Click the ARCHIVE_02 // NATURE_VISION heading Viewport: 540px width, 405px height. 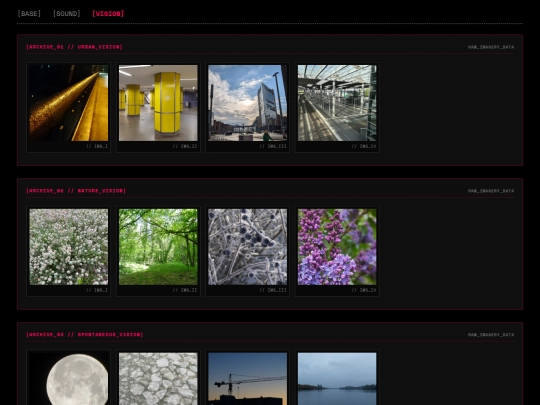click(x=76, y=191)
